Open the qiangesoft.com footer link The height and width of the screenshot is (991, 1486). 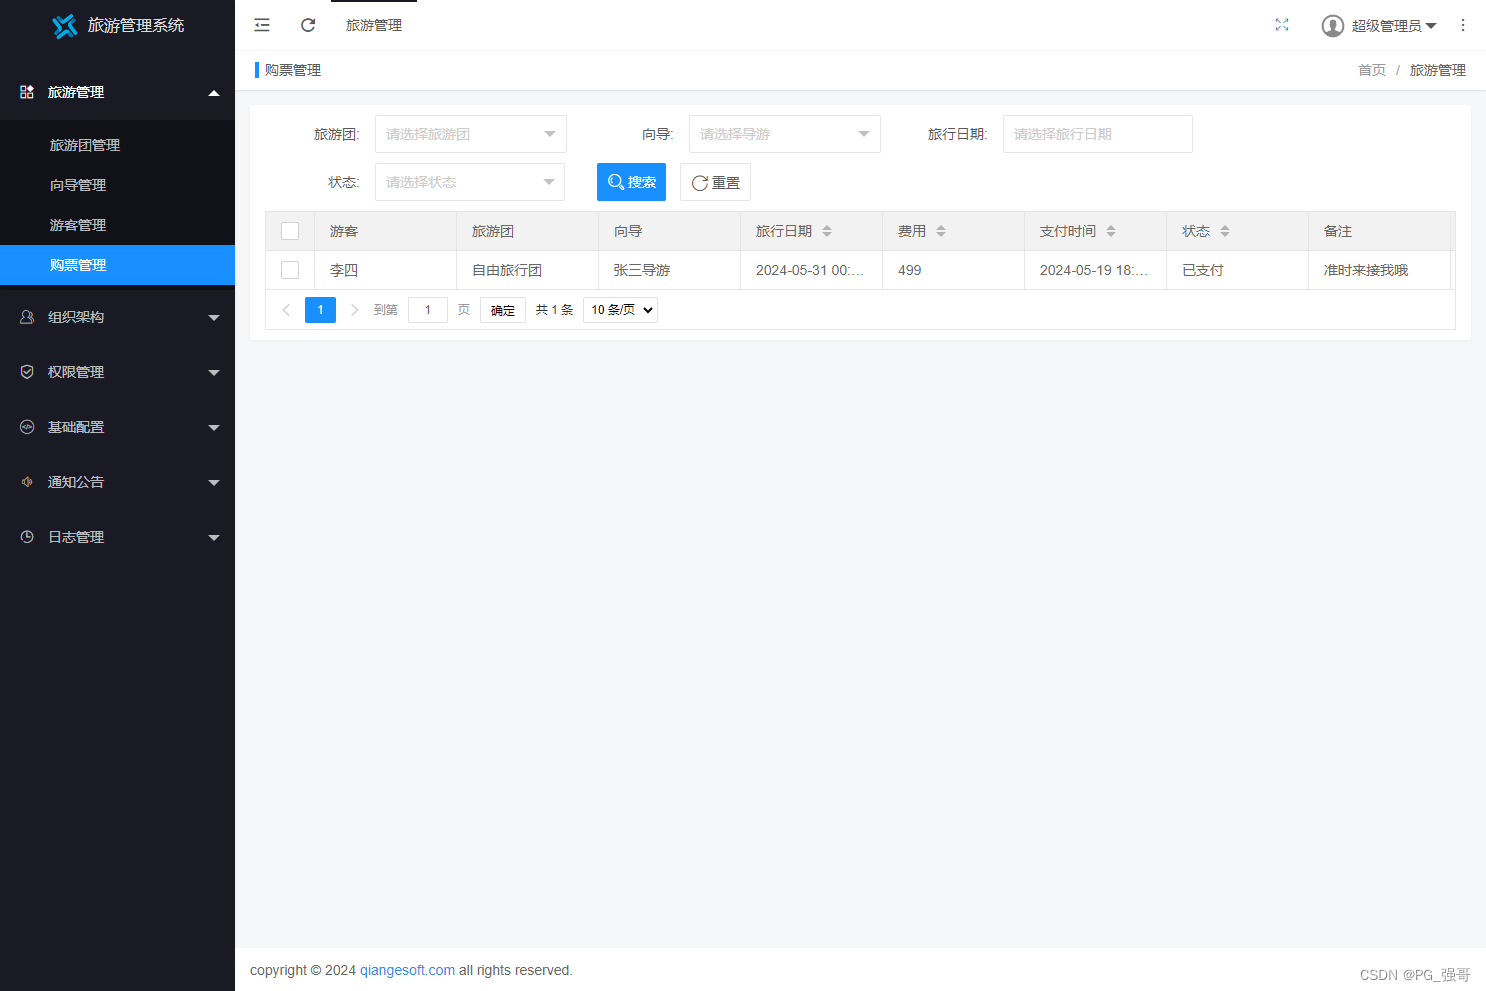[407, 970]
